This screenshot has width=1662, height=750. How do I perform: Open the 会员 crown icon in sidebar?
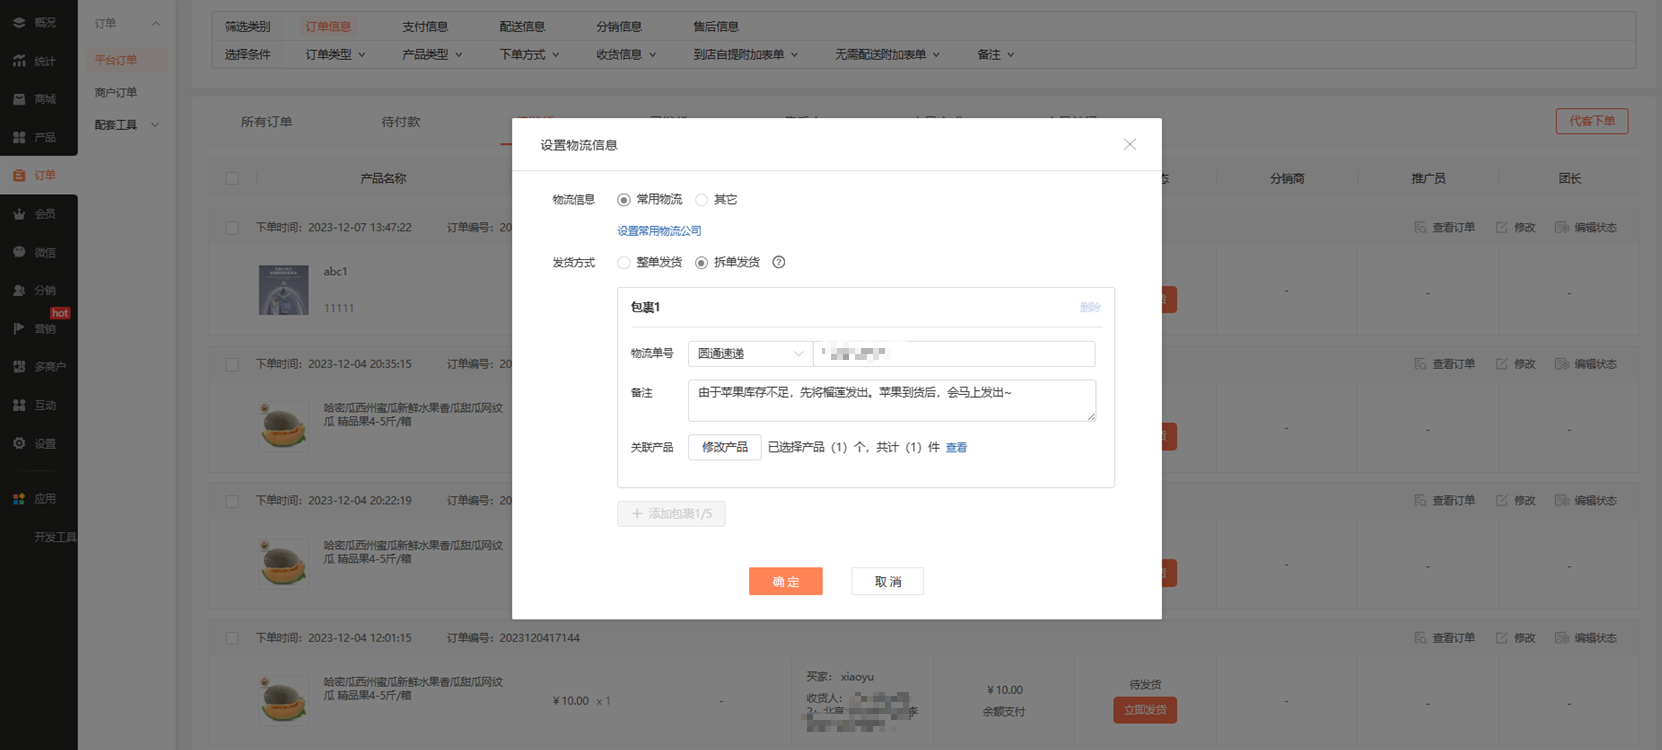(x=19, y=214)
